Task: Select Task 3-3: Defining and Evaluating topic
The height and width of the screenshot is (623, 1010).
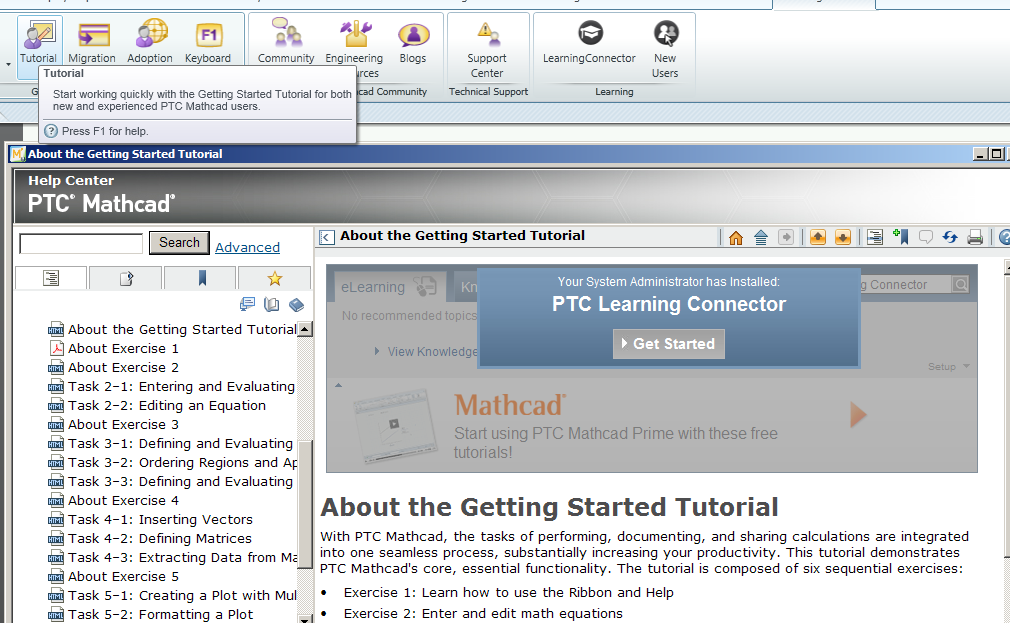Action: (x=180, y=481)
